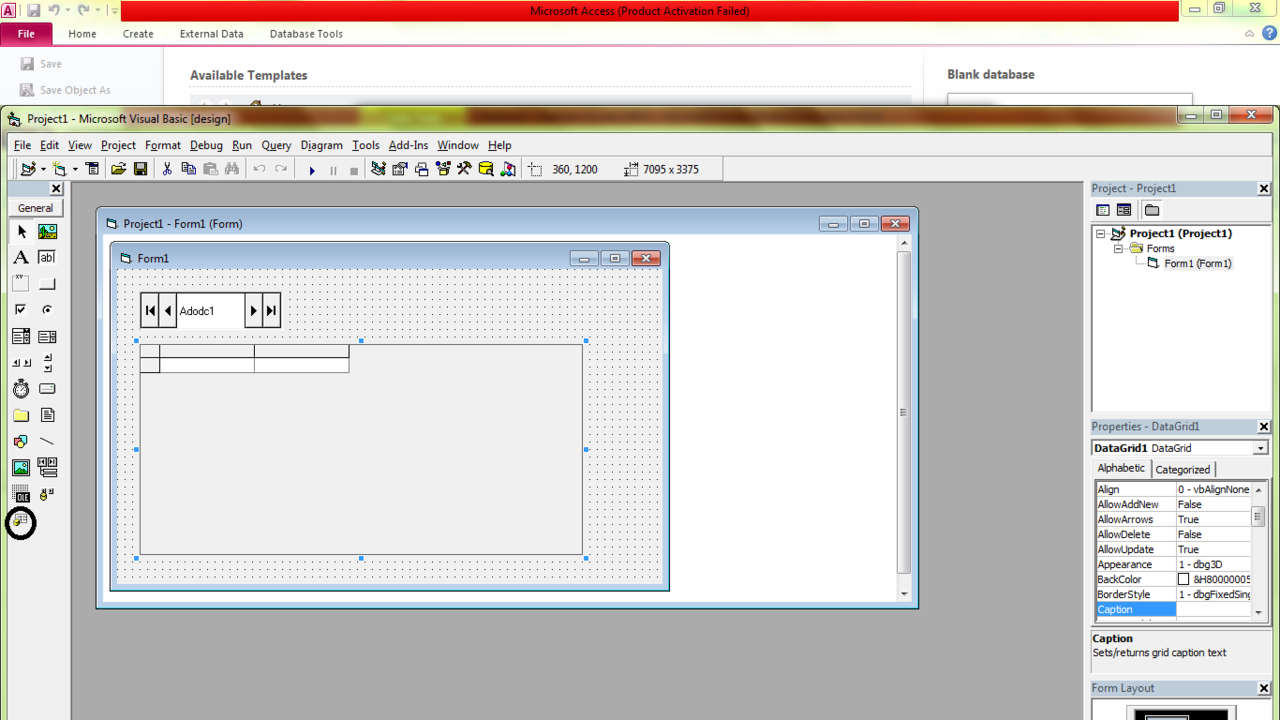The height and width of the screenshot is (720, 1280).
Task: Select the CheckBox control tool
Action: 21,309
